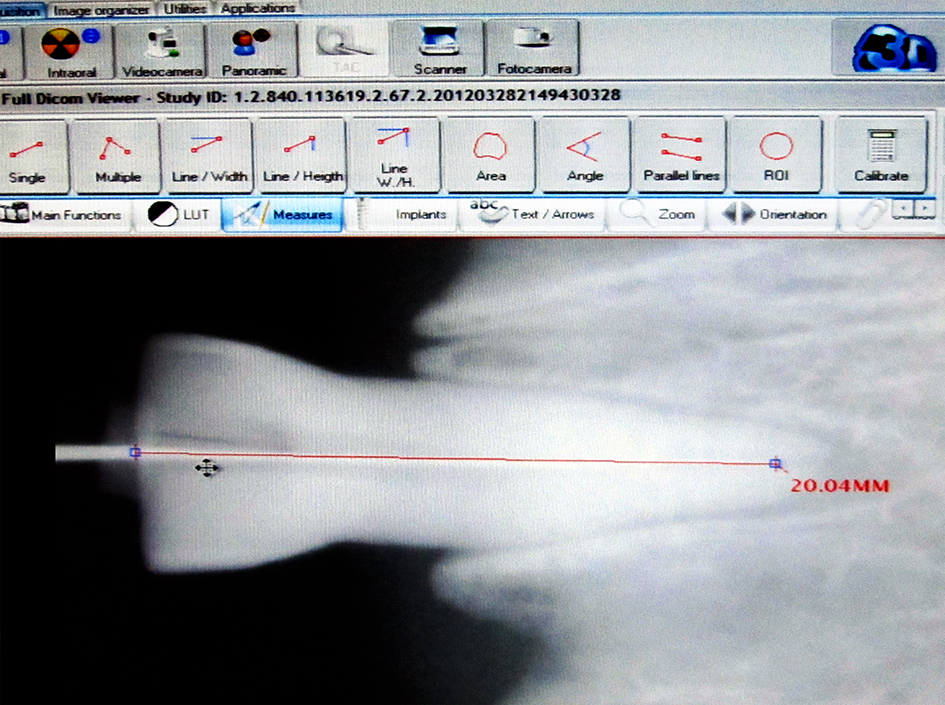
Task: Open the Calibrate calculator tool
Action: tap(881, 156)
